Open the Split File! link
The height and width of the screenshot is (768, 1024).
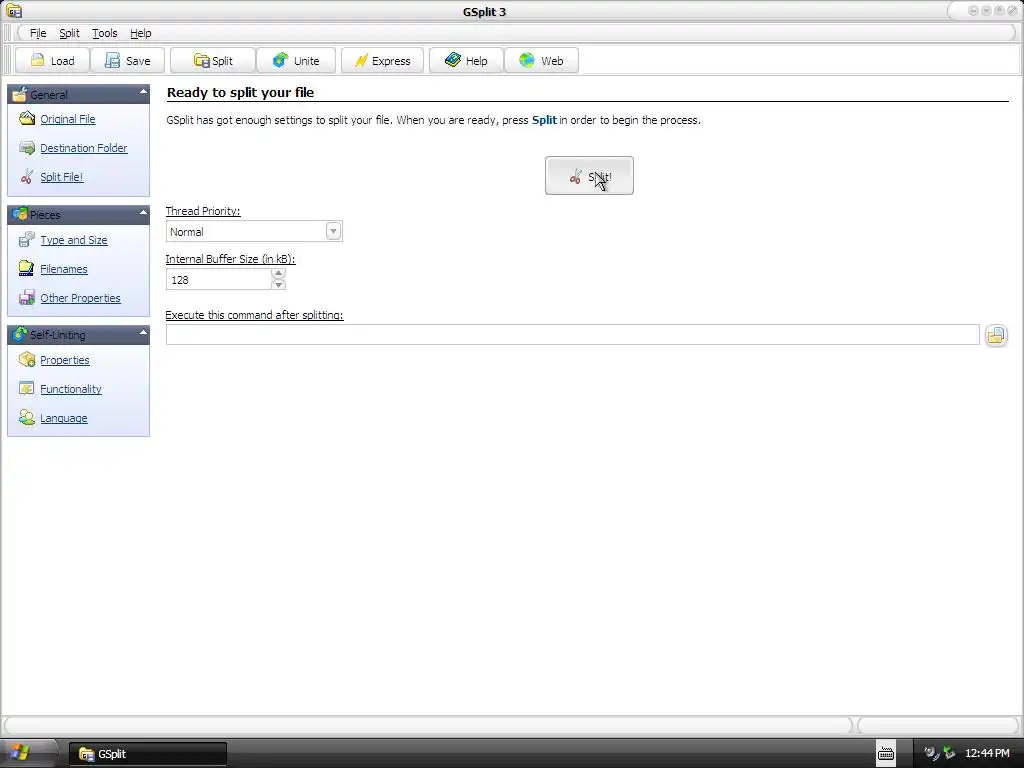point(61,177)
